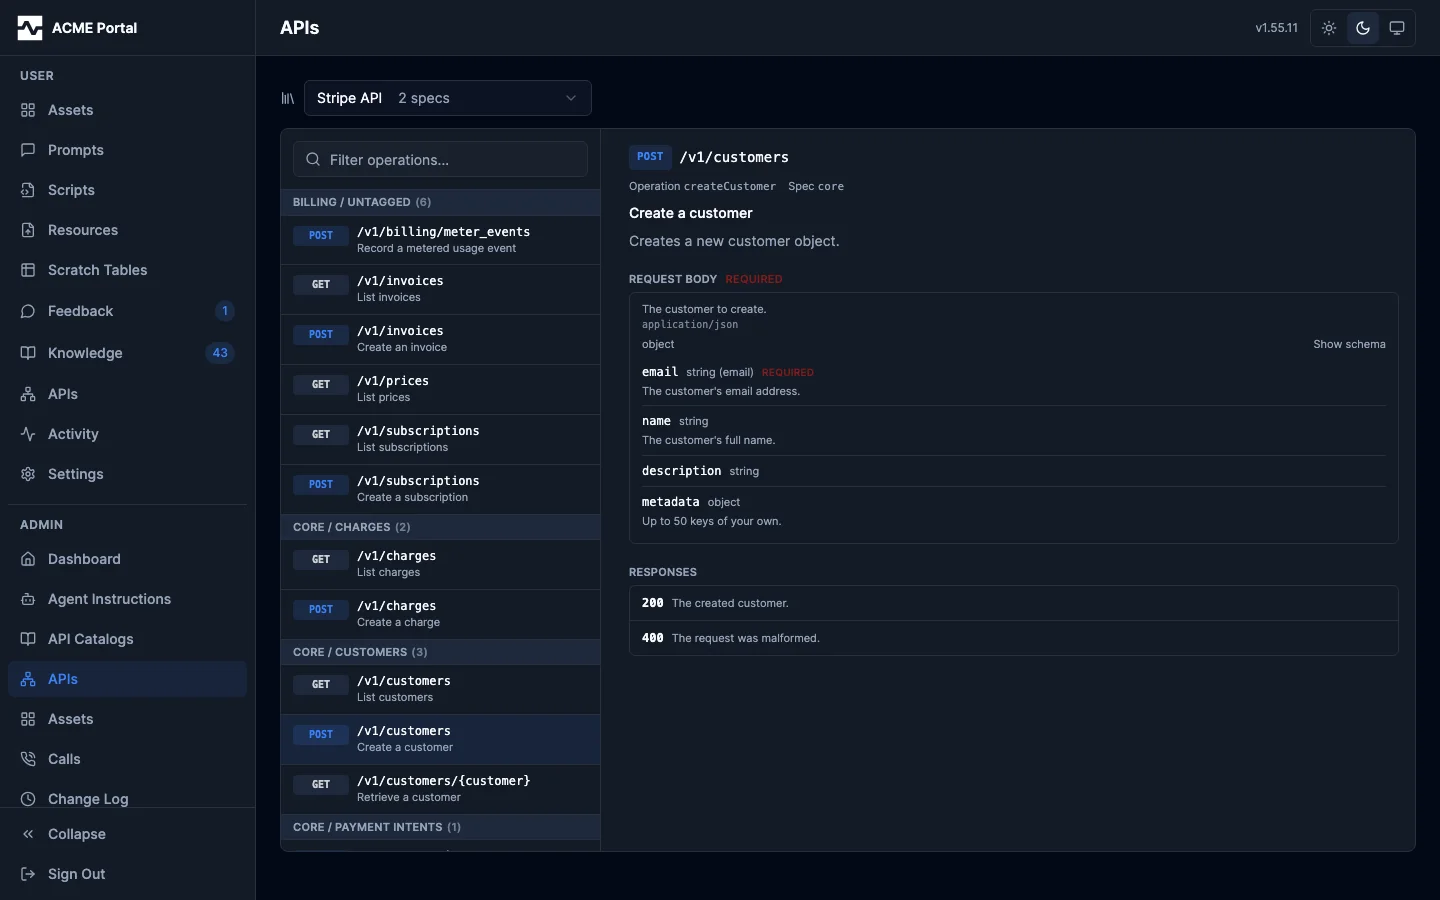Click the Knowledge book icon in sidebar
Viewport: 1440px width, 900px height.
click(28, 353)
